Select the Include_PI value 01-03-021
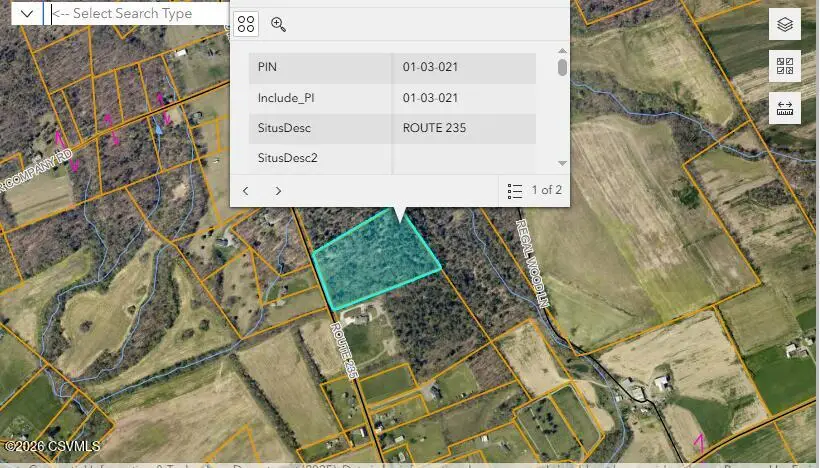The image size is (820, 468). [430, 98]
